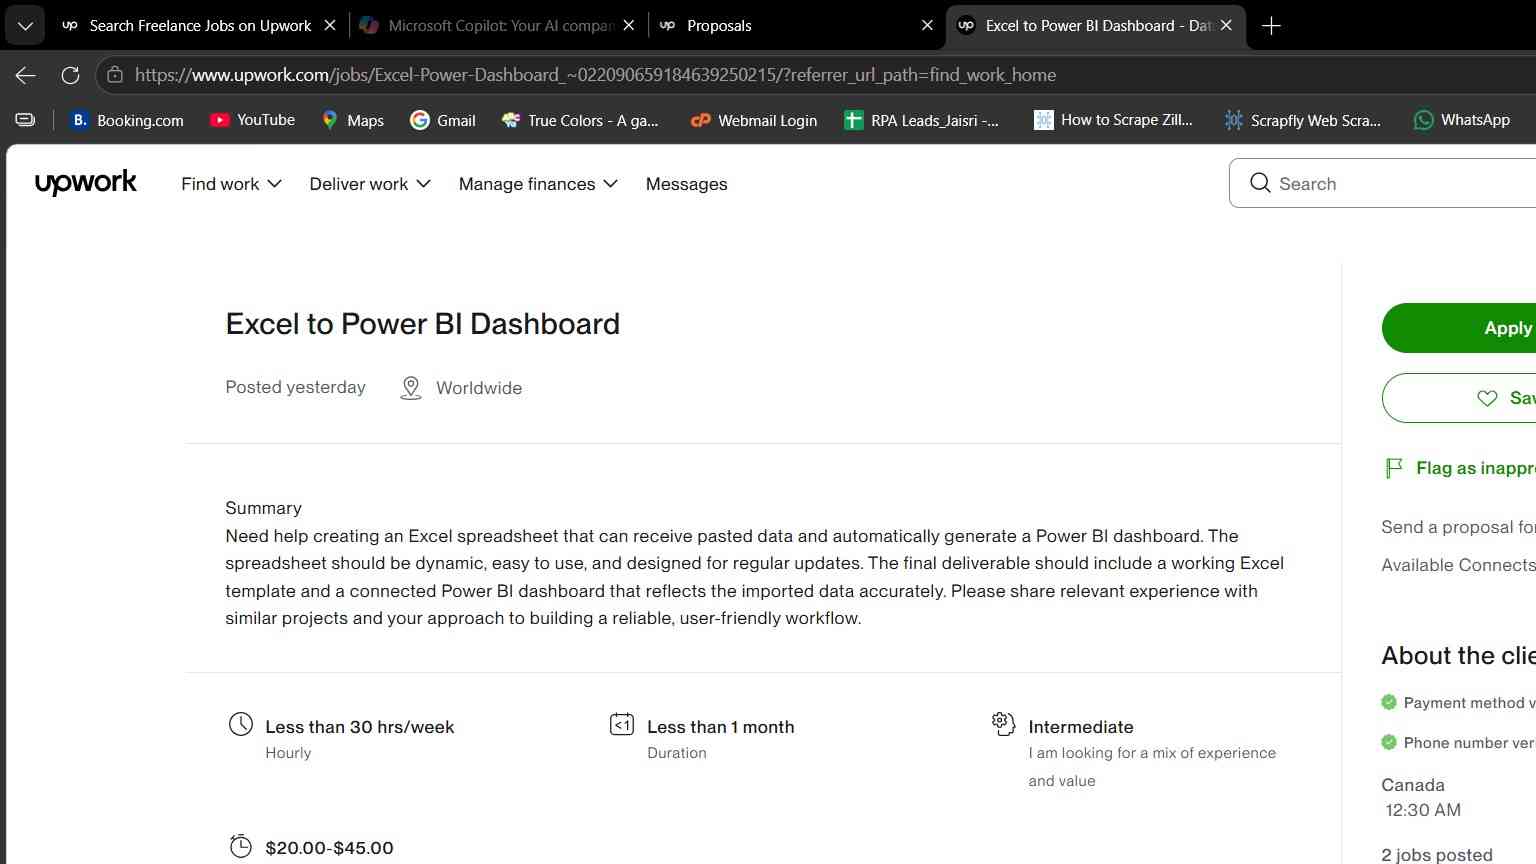Viewport: 1536px width, 864px height.
Task: Click the Upwork logo
Action: click(86, 183)
